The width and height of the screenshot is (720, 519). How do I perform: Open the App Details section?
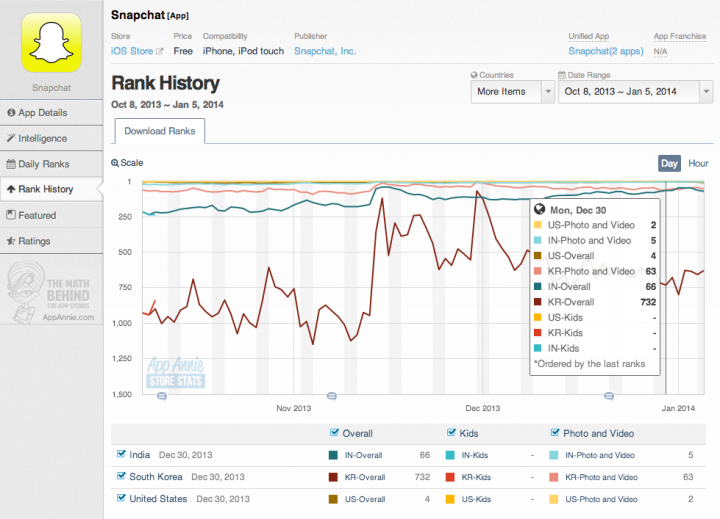tap(51, 113)
